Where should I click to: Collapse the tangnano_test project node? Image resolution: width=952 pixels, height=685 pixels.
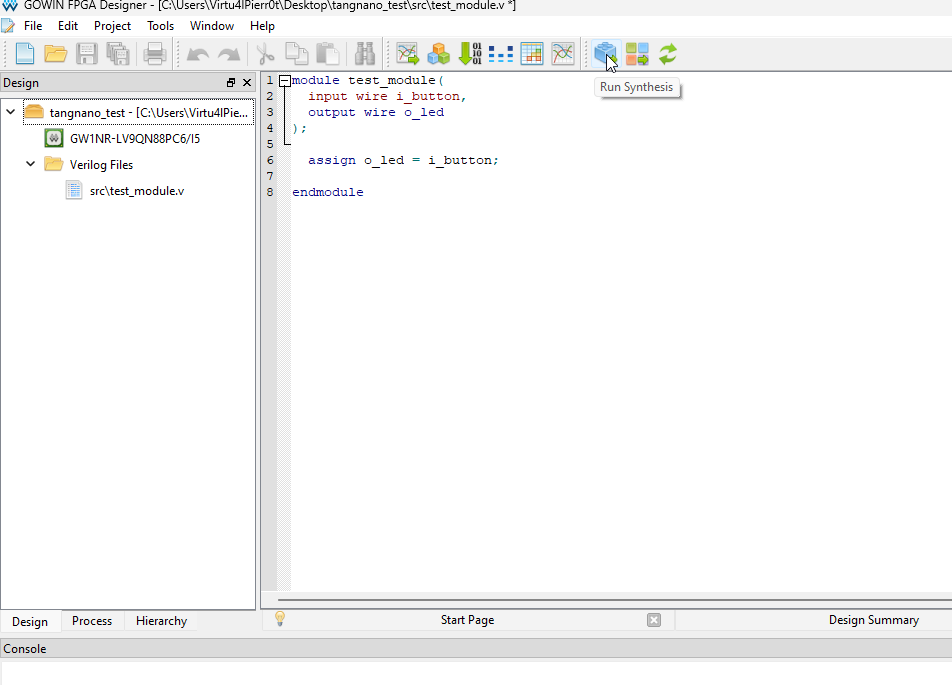pyautogui.click(x=11, y=112)
